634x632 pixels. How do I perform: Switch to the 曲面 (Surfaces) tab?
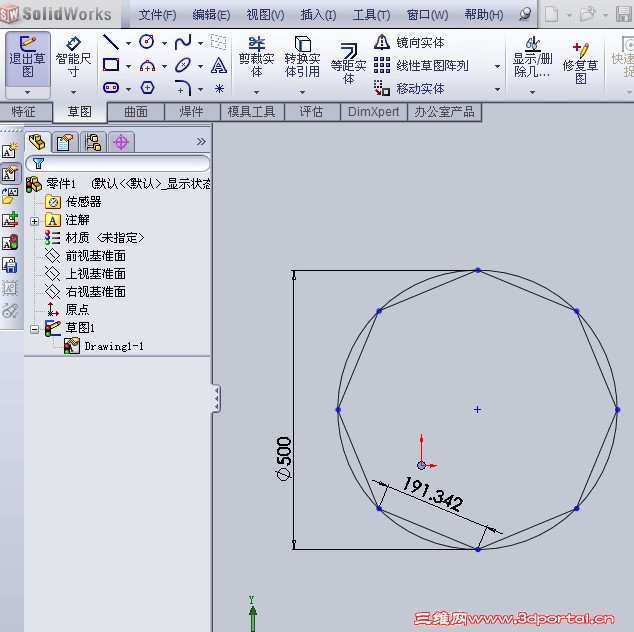point(136,112)
